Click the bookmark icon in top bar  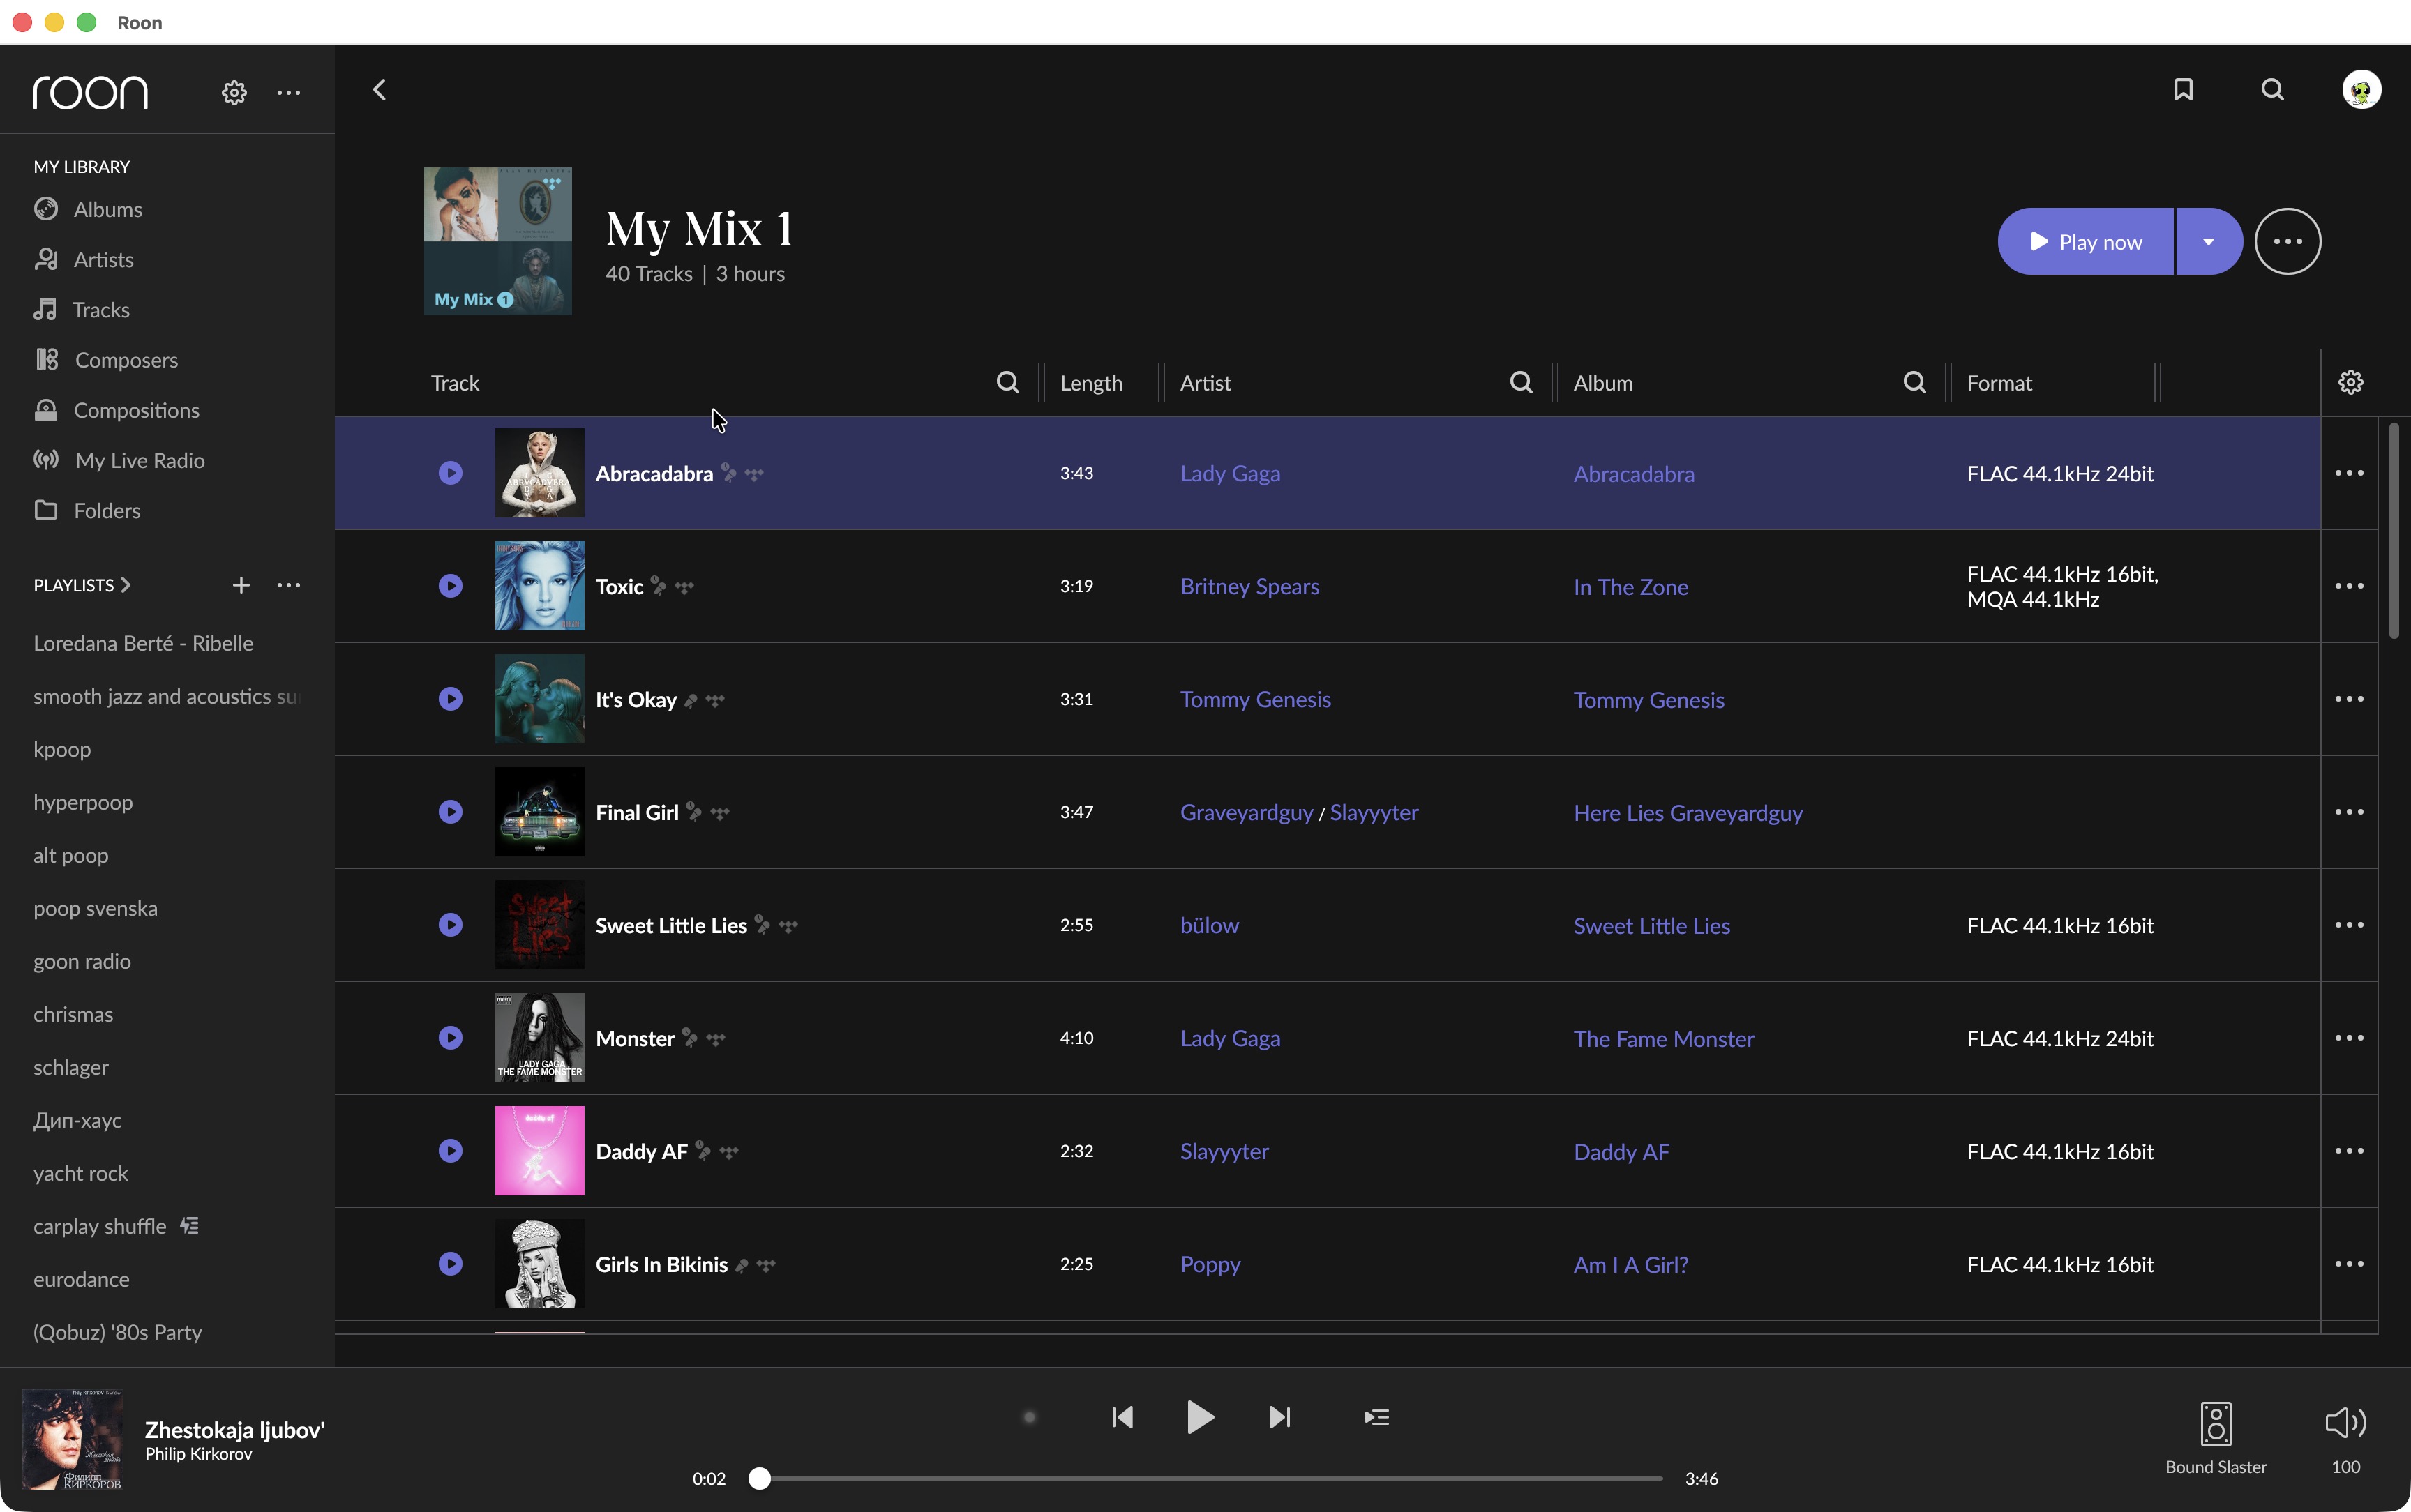click(2183, 90)
